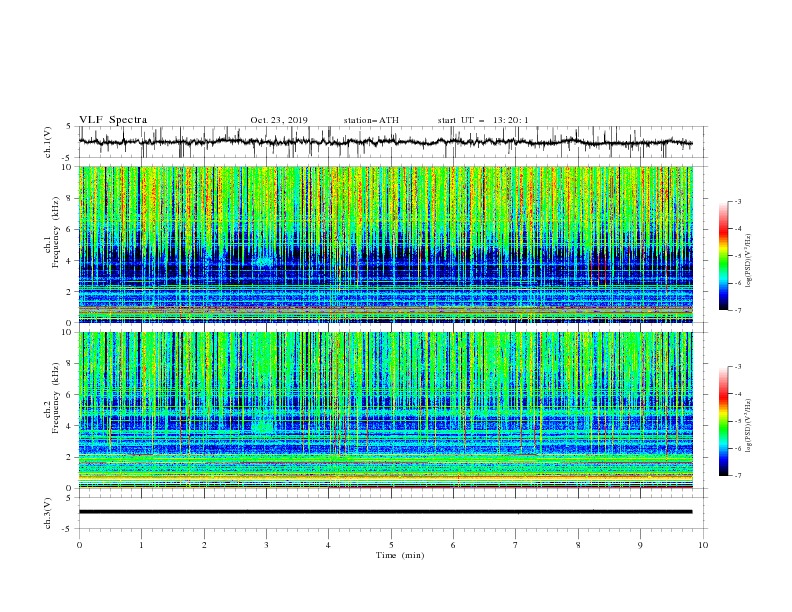This screenshot has width=792, height=612.
Task: Click the "8" kHz tick on ch.1 frequency axis
Action: point(71,198)
